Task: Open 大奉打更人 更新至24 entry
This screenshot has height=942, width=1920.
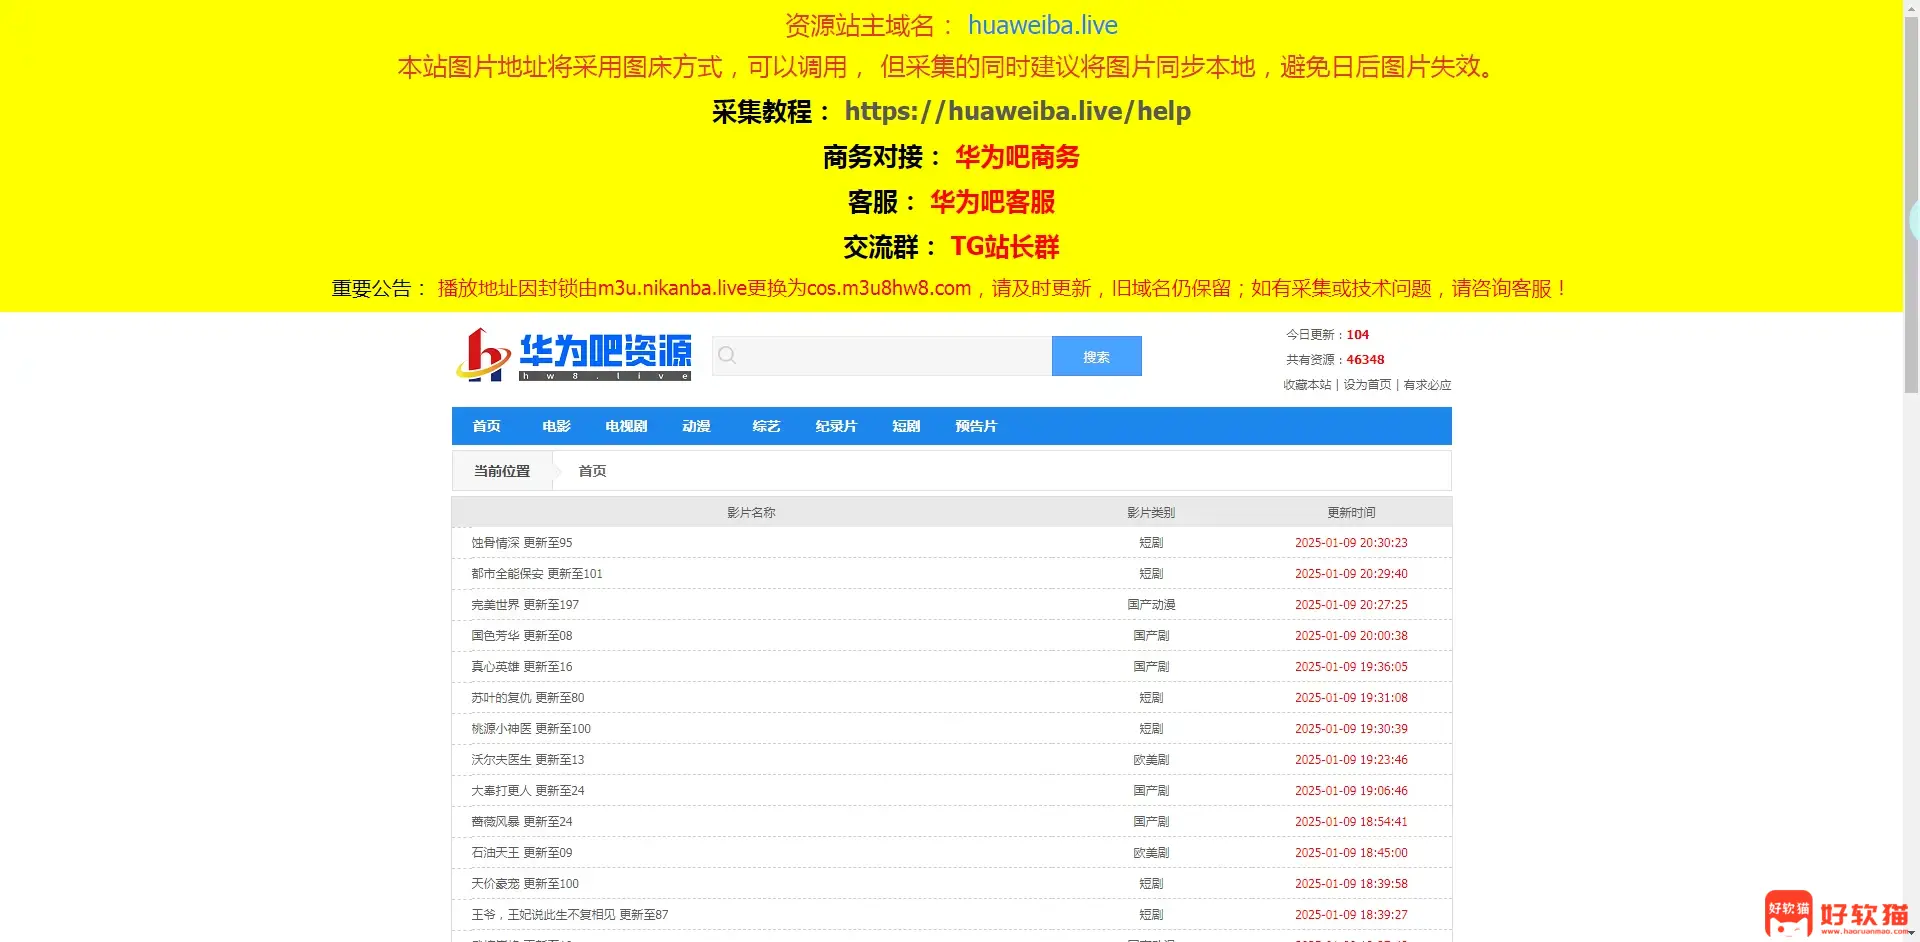Action: point(528,791)
